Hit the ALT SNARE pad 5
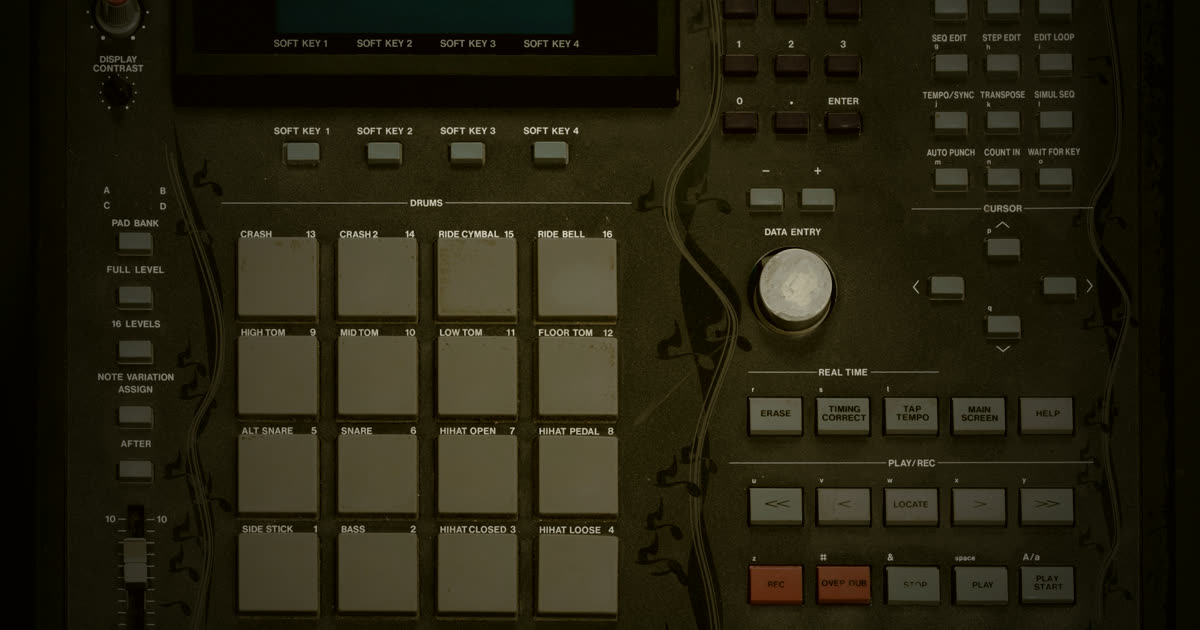 tap(278, 476)
